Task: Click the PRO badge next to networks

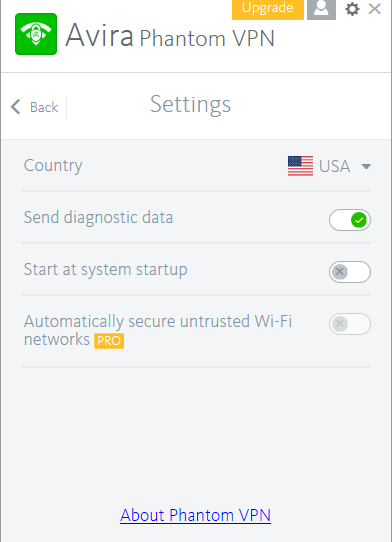Action: [109, 341]
